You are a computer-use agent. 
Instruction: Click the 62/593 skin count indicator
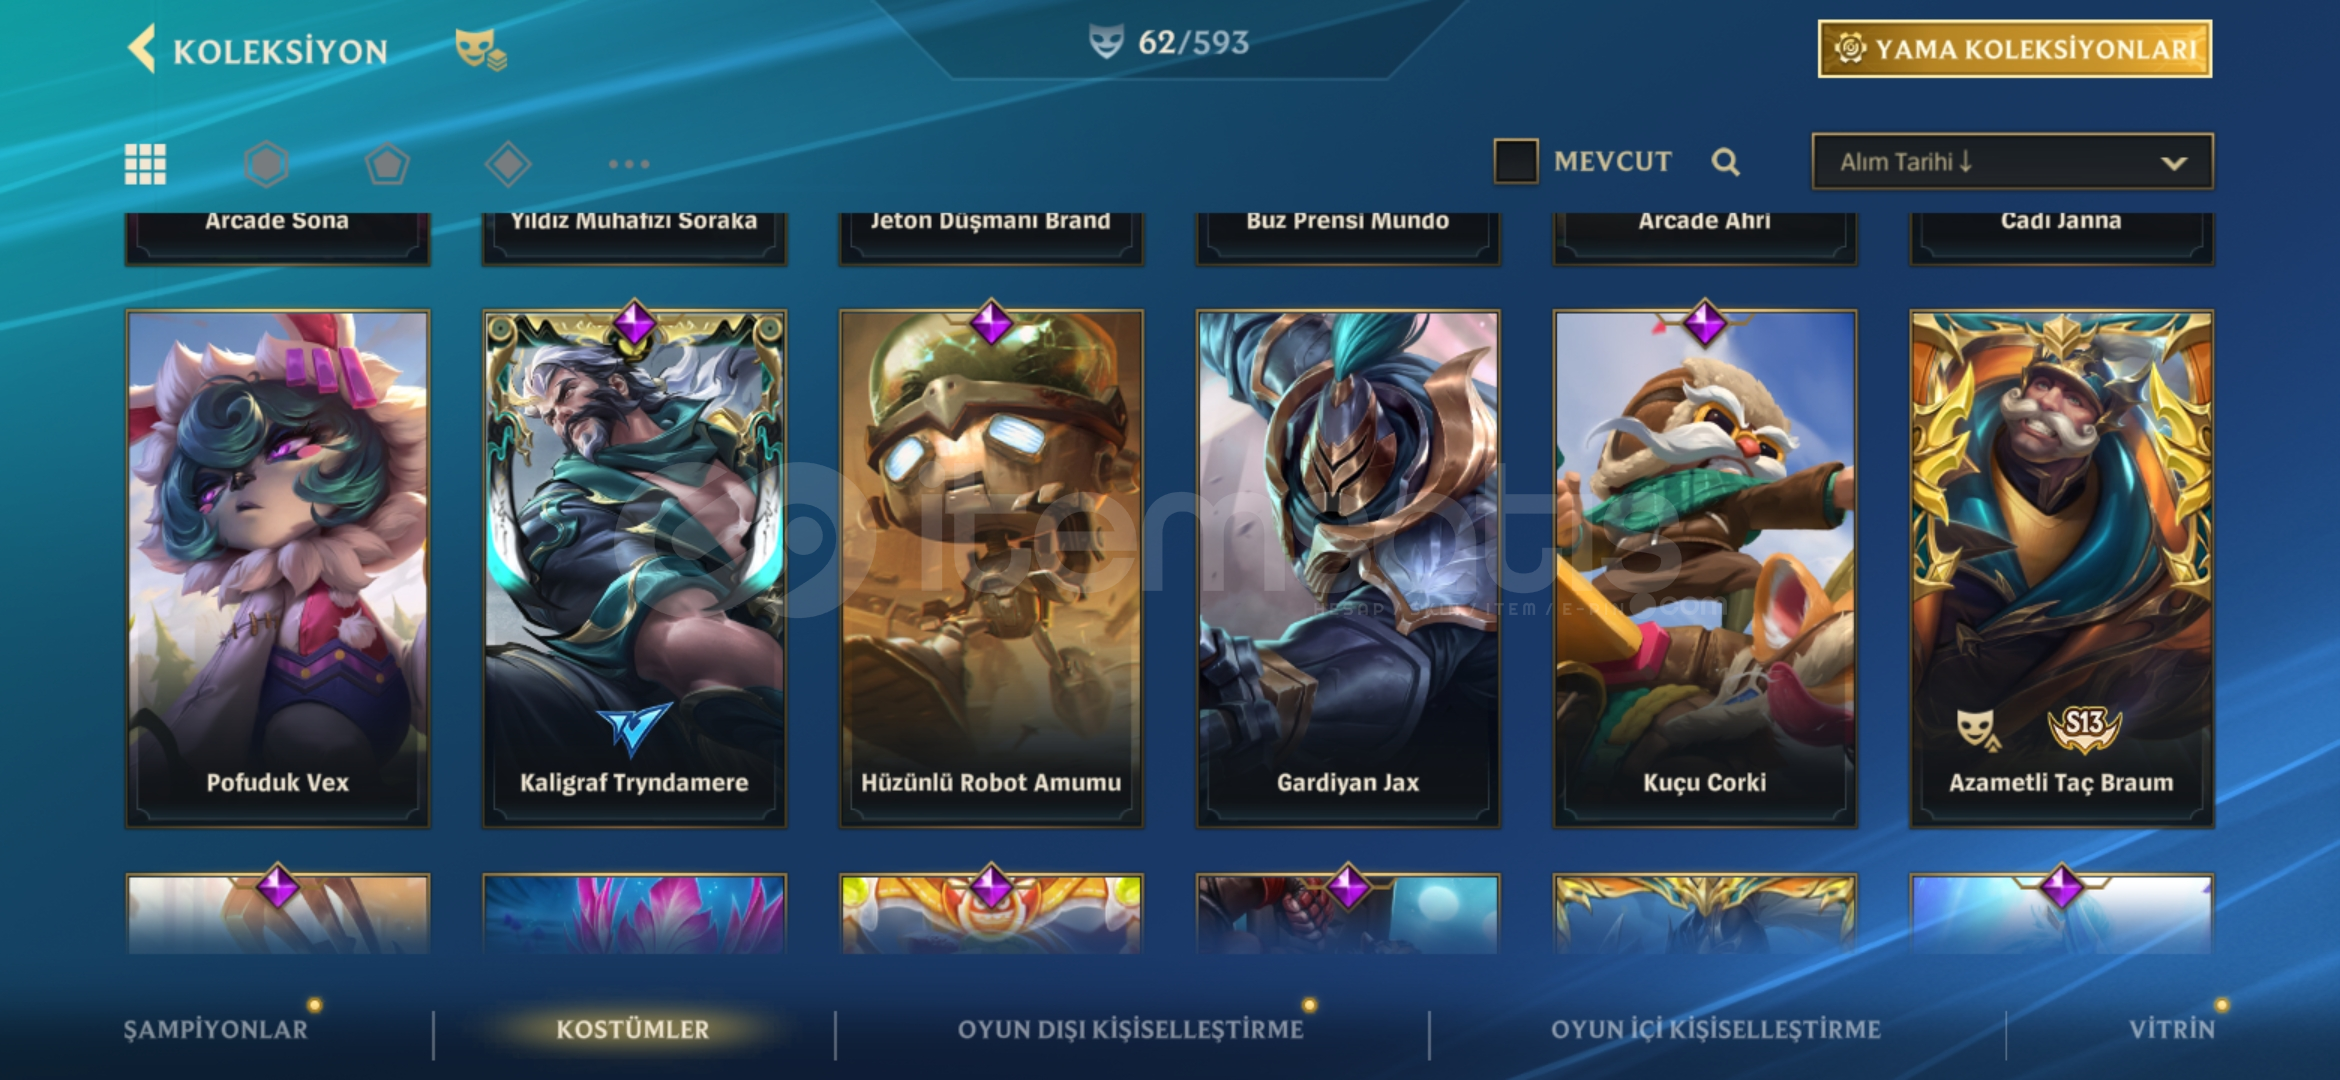point(1170,42)
